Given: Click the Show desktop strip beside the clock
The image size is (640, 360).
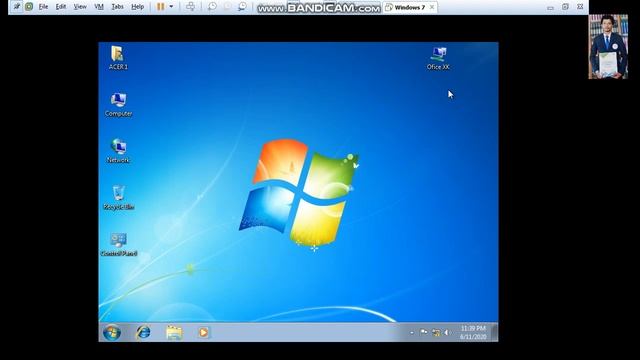Looking at the screenshot, I should [495, 333].
